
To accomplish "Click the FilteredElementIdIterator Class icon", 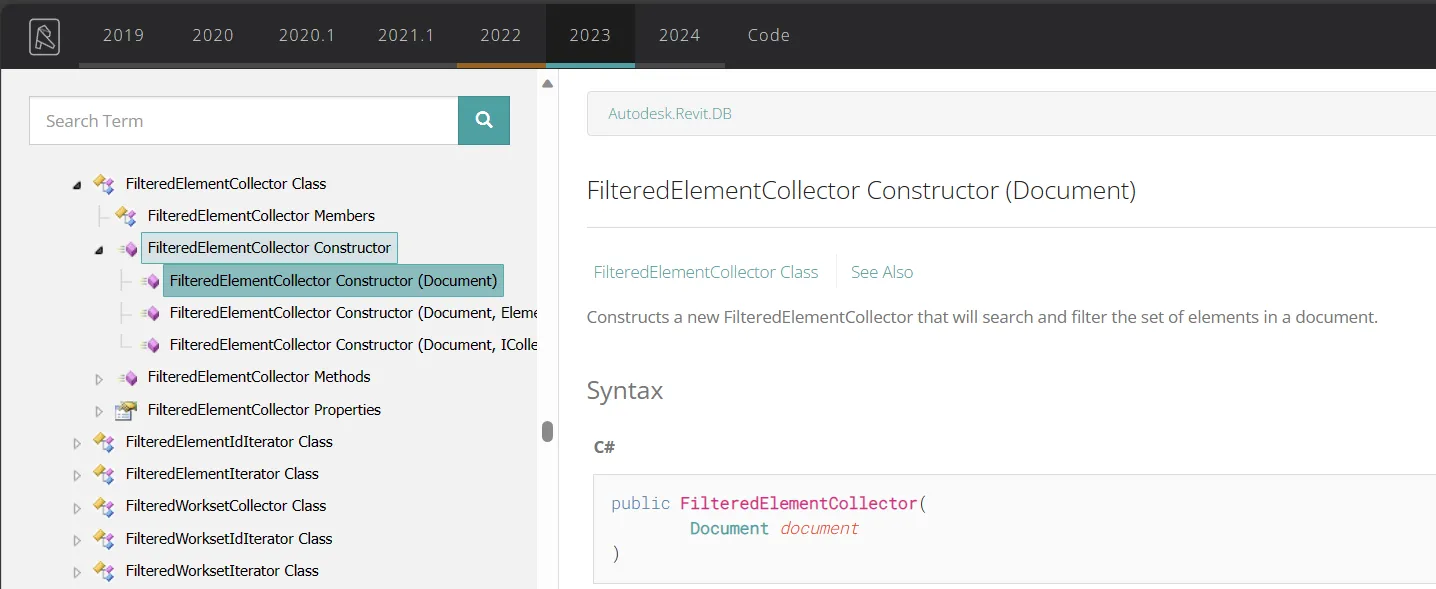I will point(104,442).
